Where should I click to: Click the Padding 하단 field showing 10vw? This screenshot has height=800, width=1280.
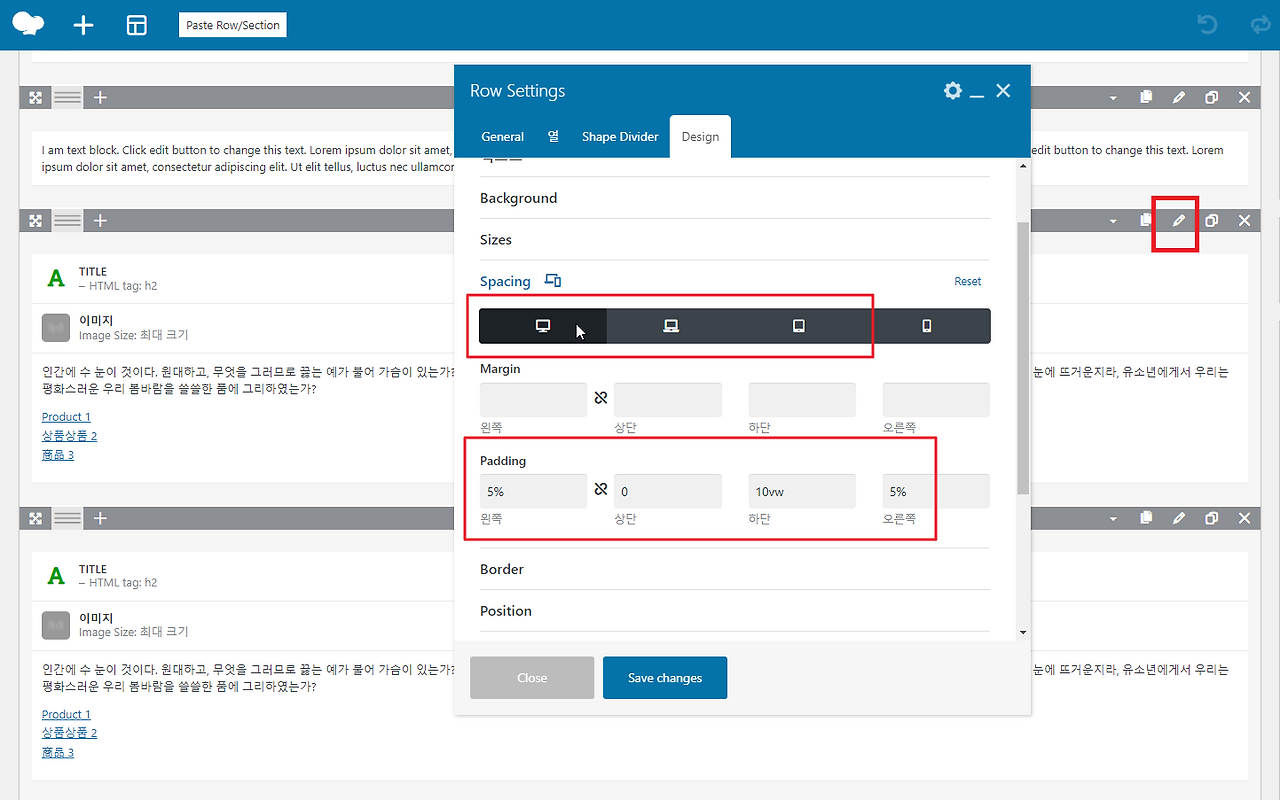pyautogui.click(x=802, y=491)
